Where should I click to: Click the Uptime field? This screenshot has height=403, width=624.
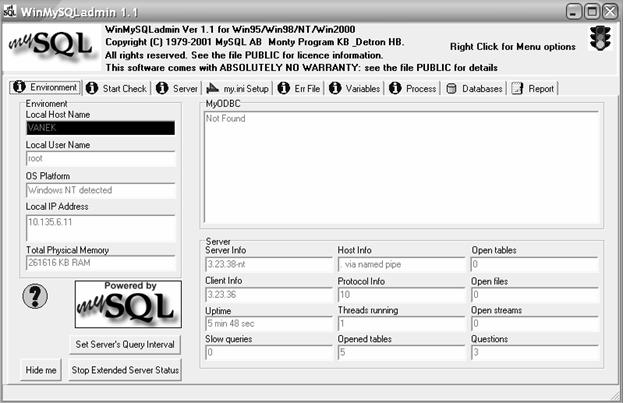pos(269,323)
